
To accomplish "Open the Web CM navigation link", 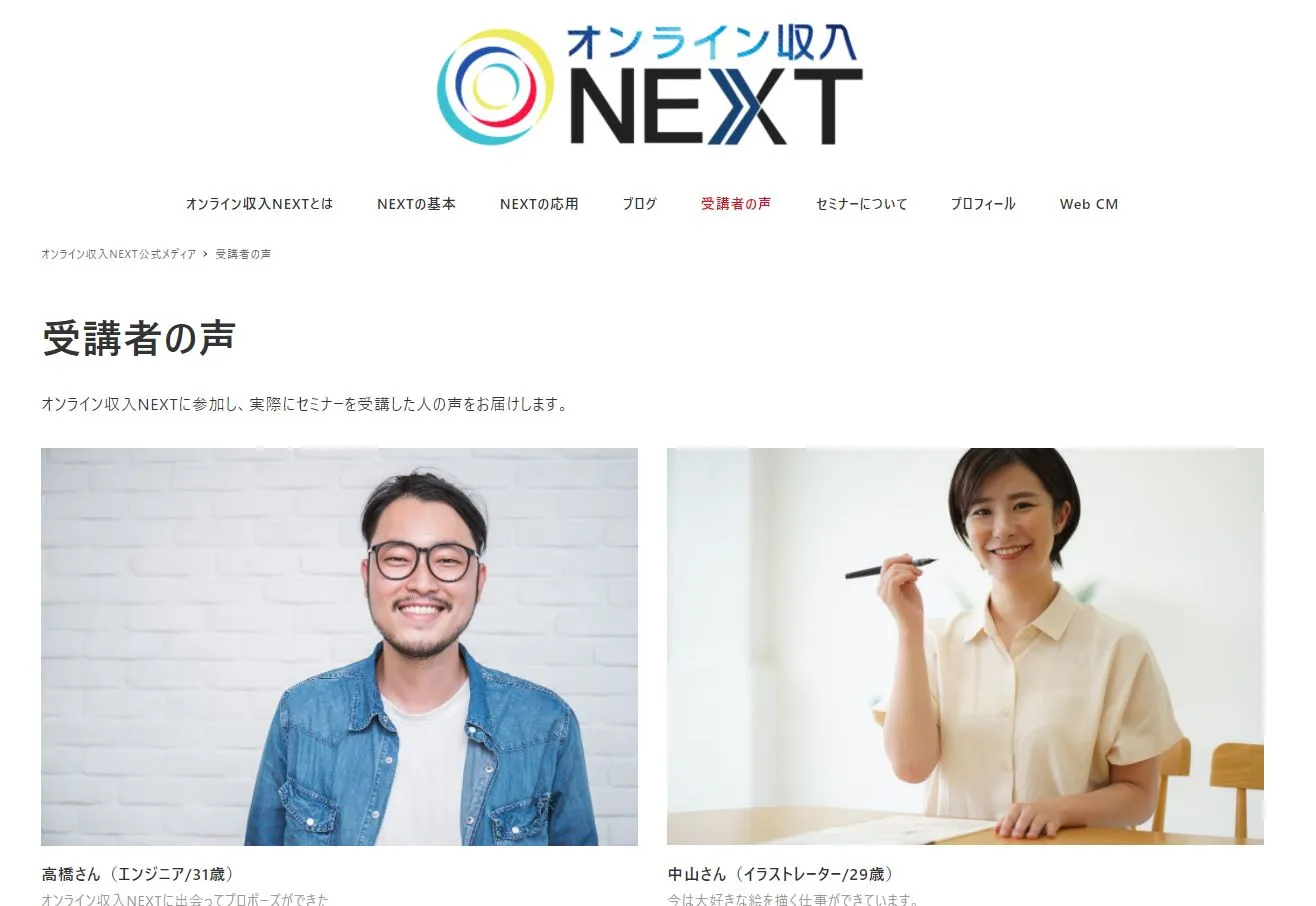I will click(1089, 204).
